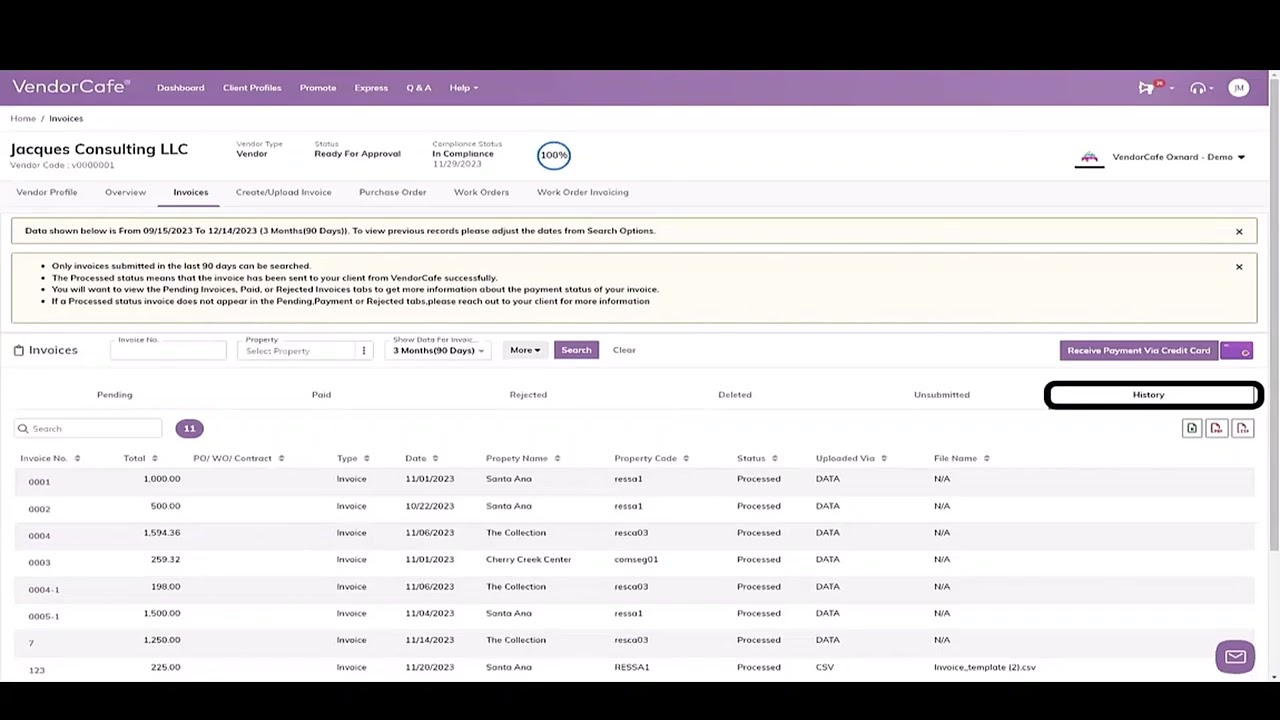Open the Q & A menu
Image resolution: width=1280 pixels, height=720 pixels.
pos(419,88)
